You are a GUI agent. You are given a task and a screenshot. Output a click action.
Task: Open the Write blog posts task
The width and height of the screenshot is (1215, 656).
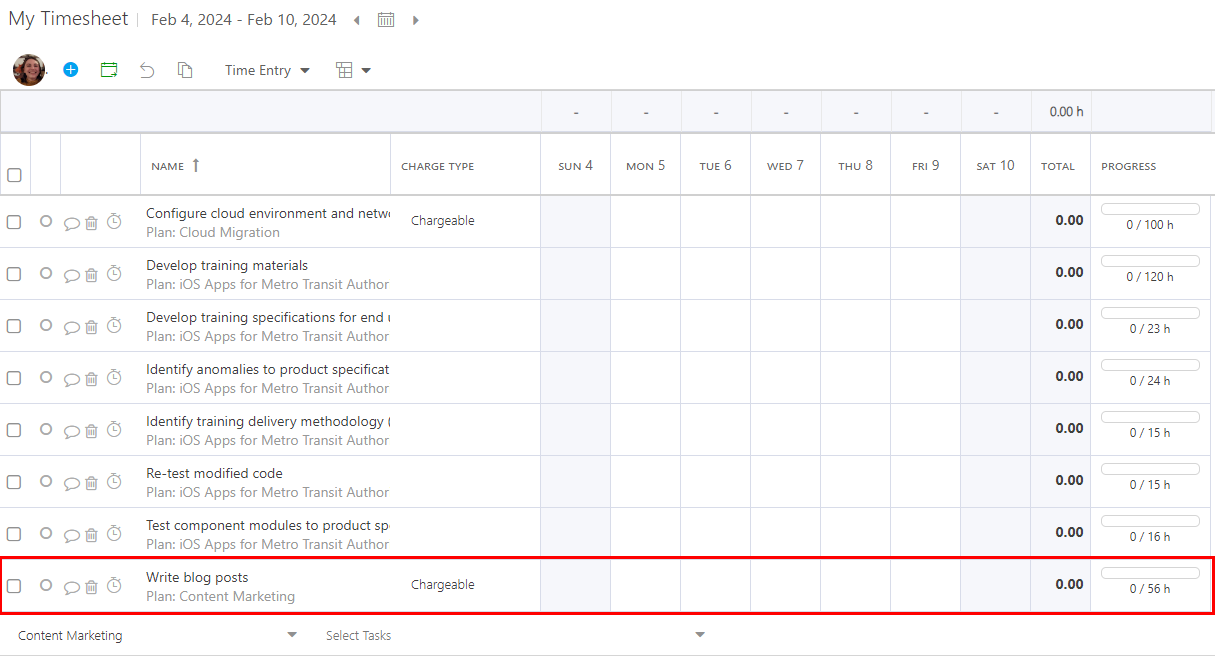(x=197, y=577)
